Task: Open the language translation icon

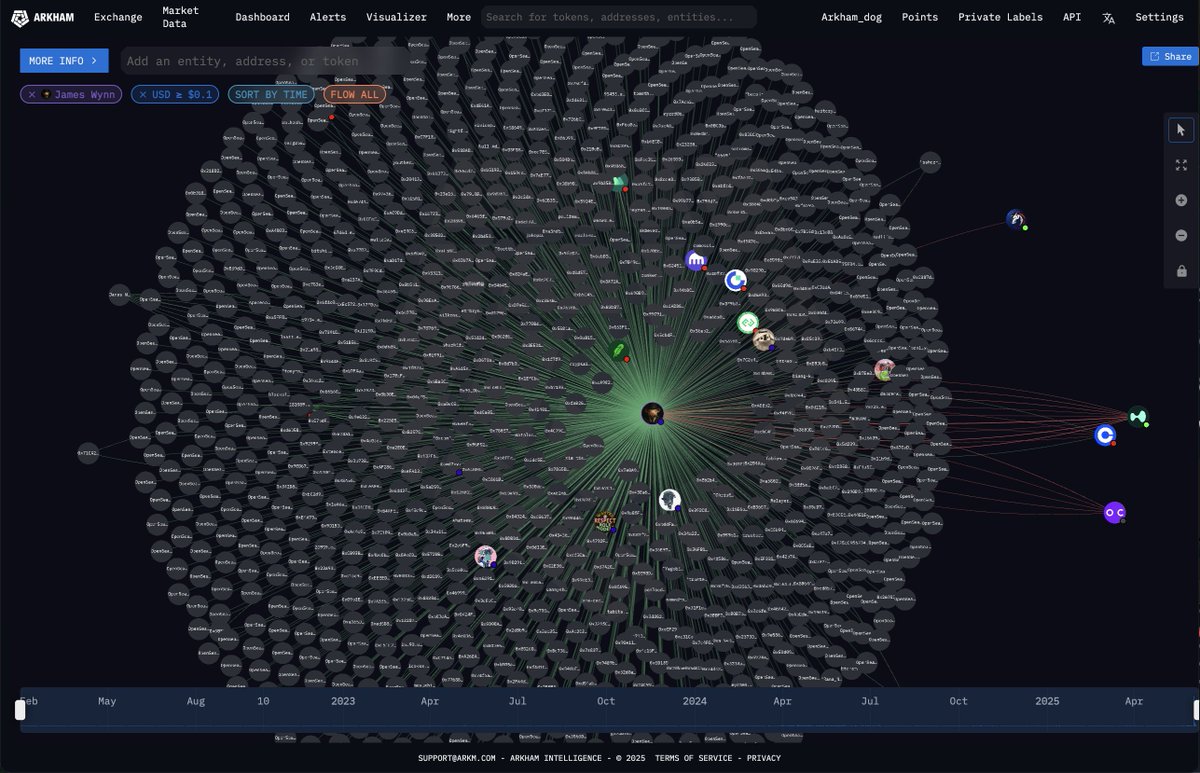Action: (1108, 17)
